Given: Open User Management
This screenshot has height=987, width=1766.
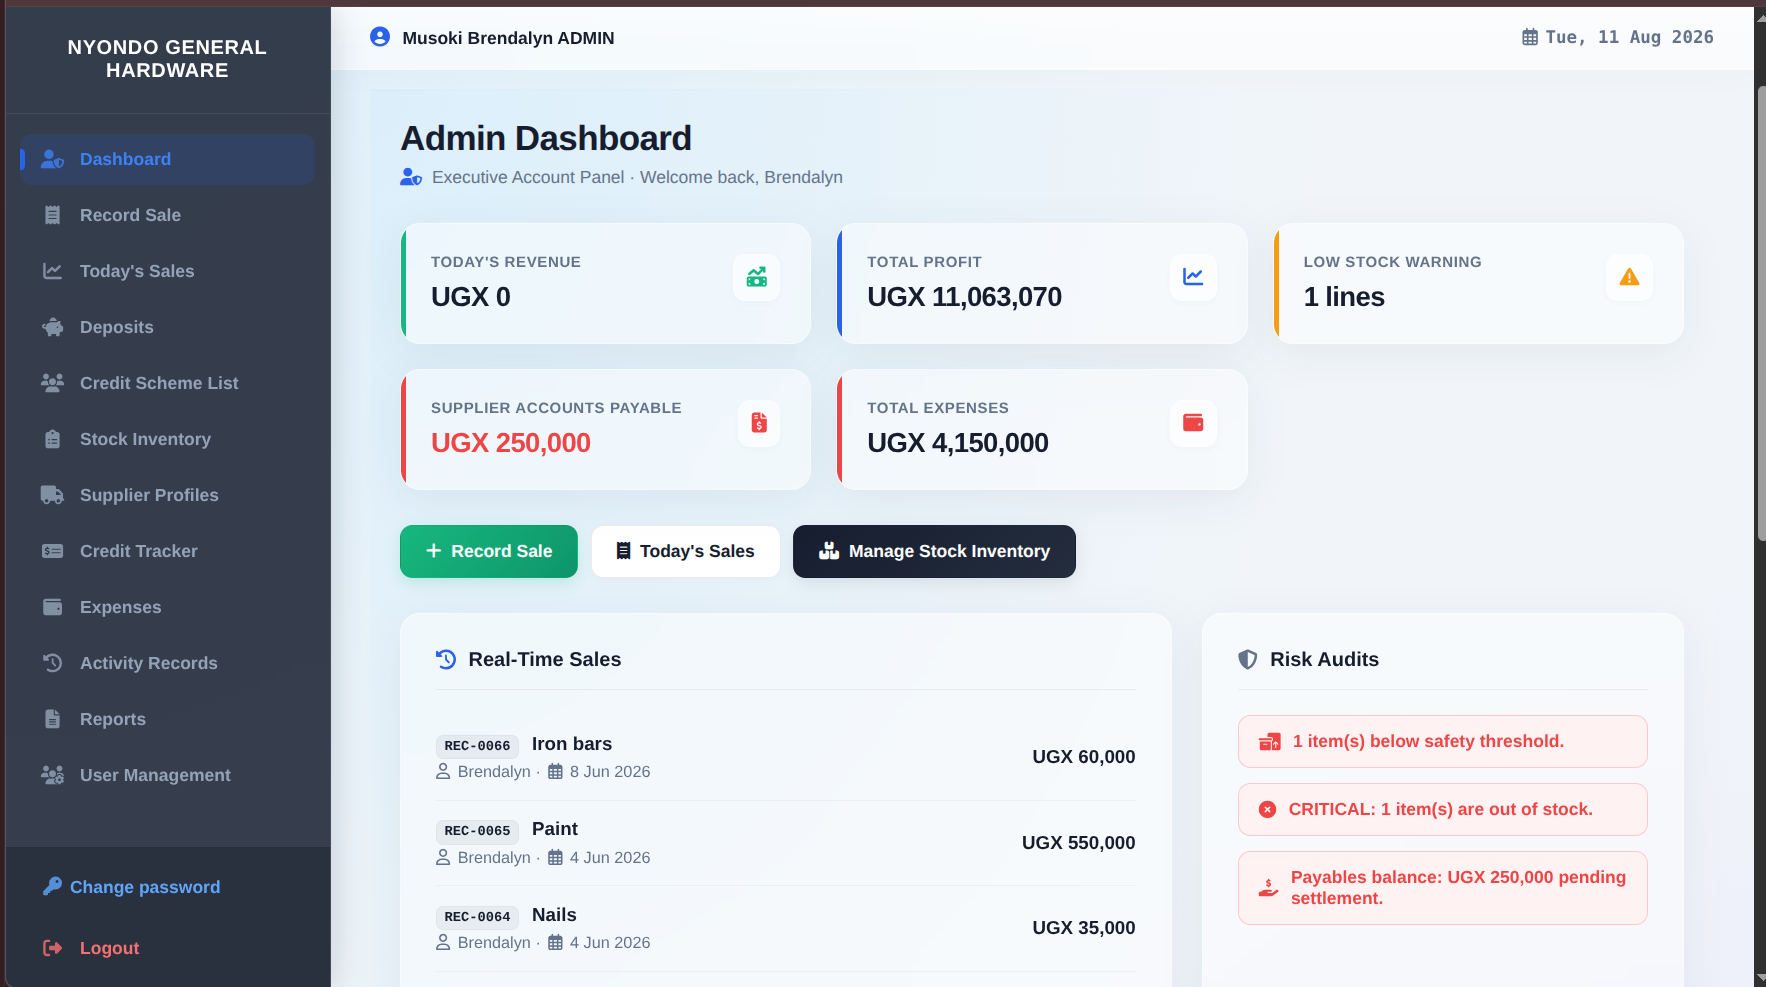Looking at the screenshot, I should (167, 775).
